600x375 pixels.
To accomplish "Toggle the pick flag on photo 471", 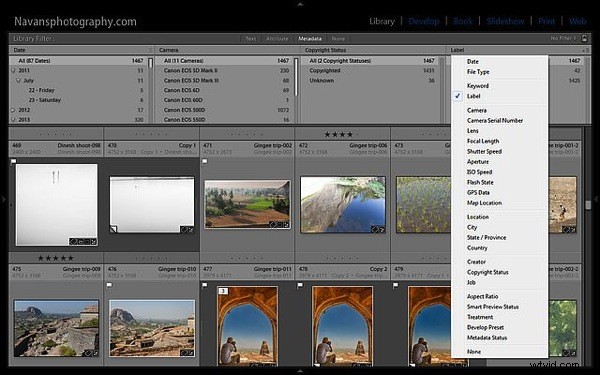I will click(205, 162).
